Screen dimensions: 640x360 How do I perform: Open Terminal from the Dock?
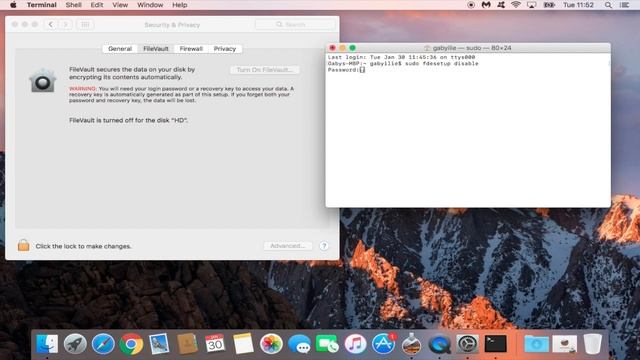pyautogui.click(x=496, y=344)
